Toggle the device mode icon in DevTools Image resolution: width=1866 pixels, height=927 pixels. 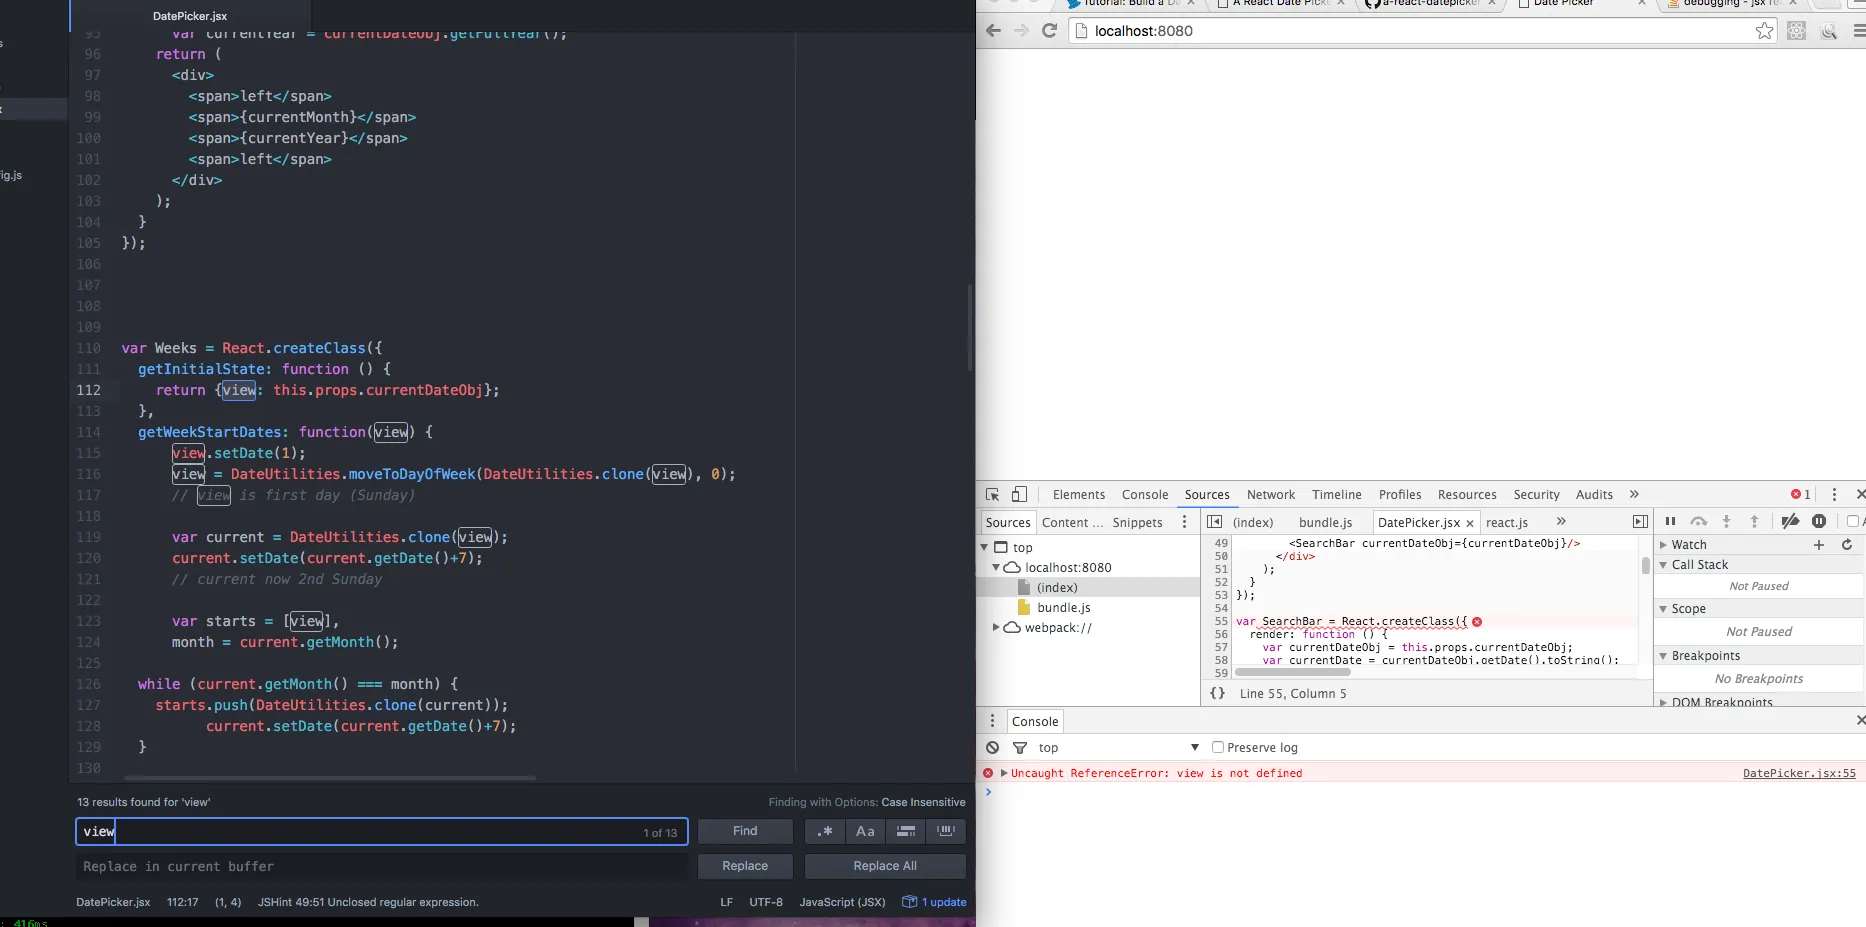1019,494
